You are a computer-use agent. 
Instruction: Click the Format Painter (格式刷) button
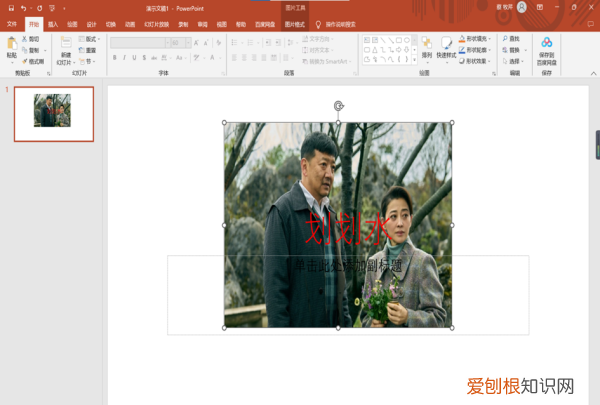tap(33, 61)
